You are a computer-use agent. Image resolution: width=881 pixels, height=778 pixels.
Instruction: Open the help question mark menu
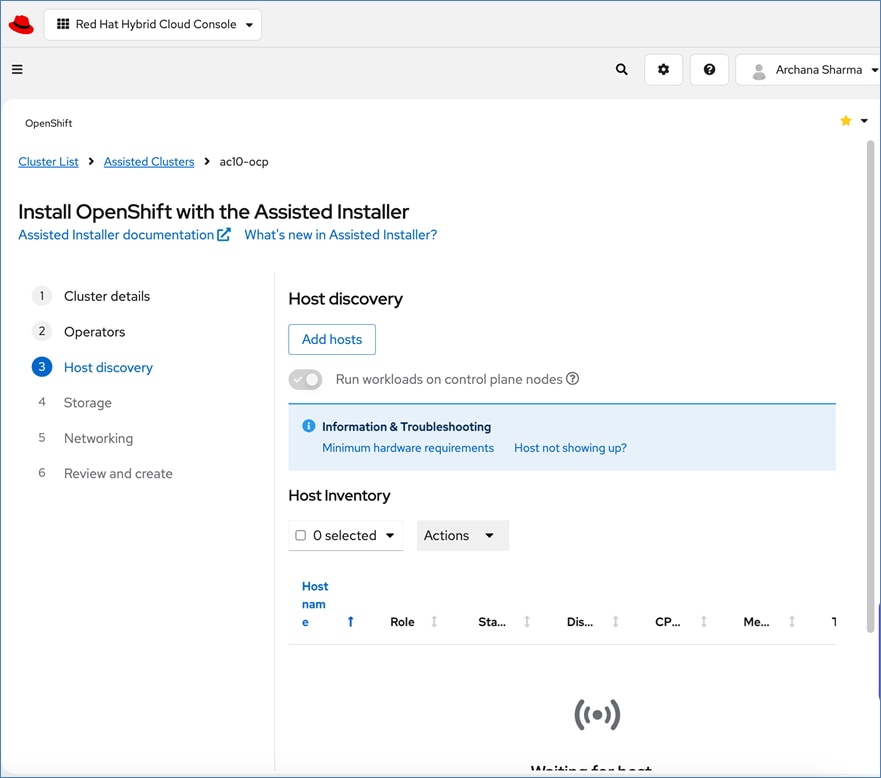coord(709,70)
